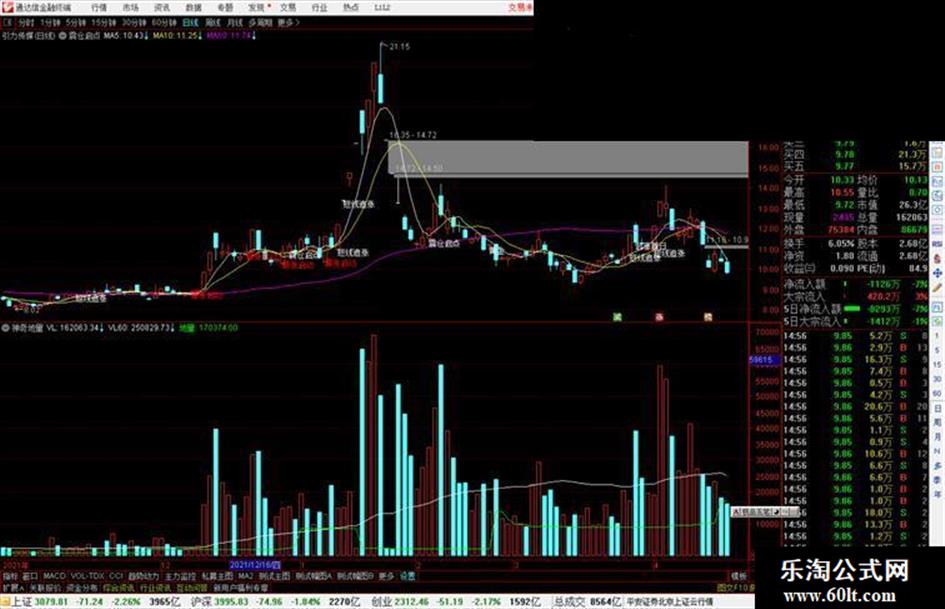Click the circular target icon in right sidebar
The width and height of the screenshot is (945, 609).
(938, 211)
